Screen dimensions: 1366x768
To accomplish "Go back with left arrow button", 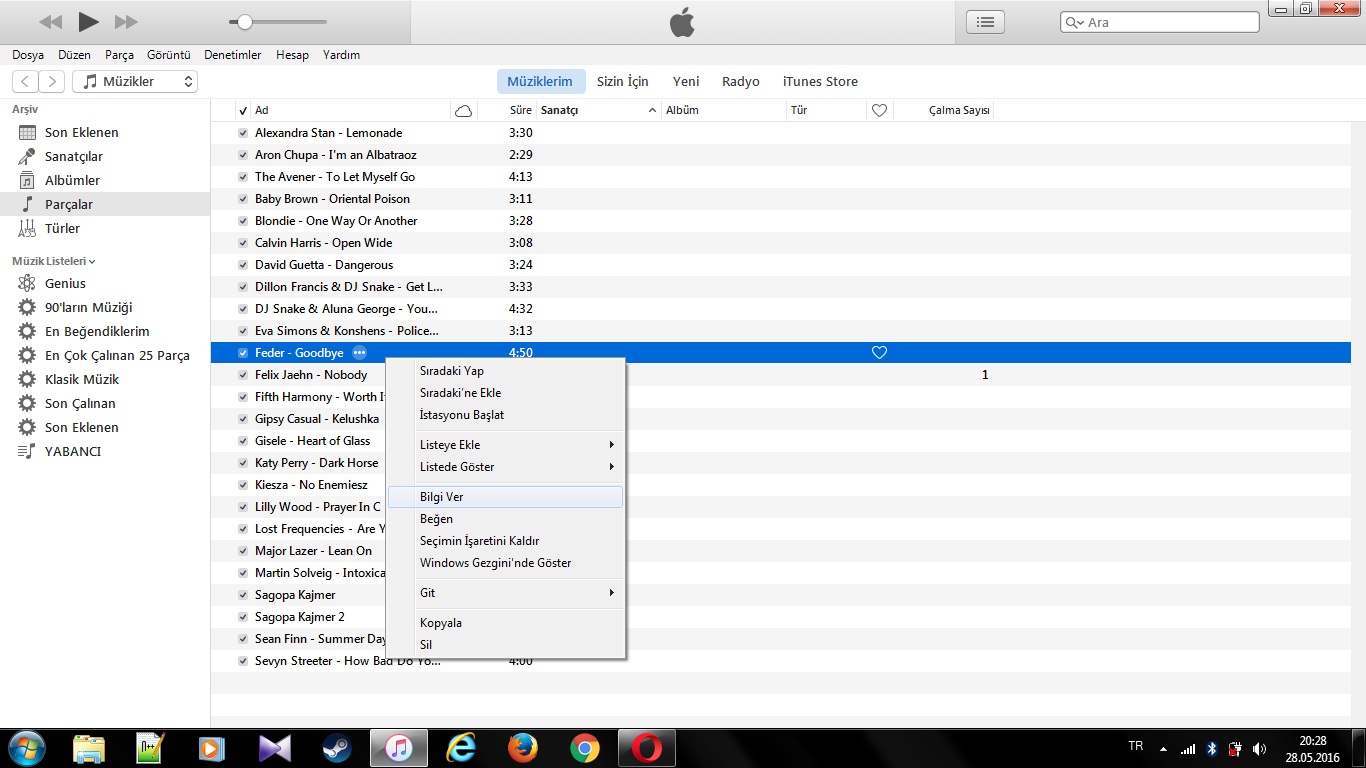I will (x=25, y=82).
